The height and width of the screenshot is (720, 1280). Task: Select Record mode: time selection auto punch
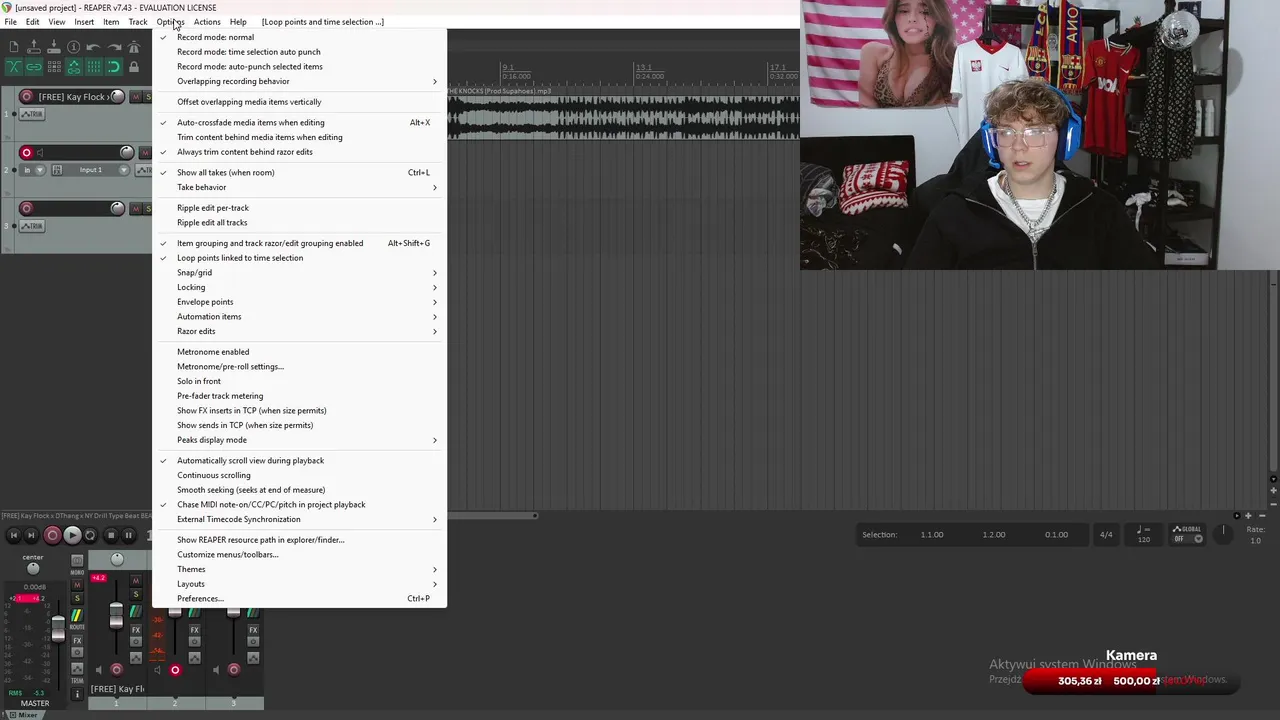[x=300, y=52]
